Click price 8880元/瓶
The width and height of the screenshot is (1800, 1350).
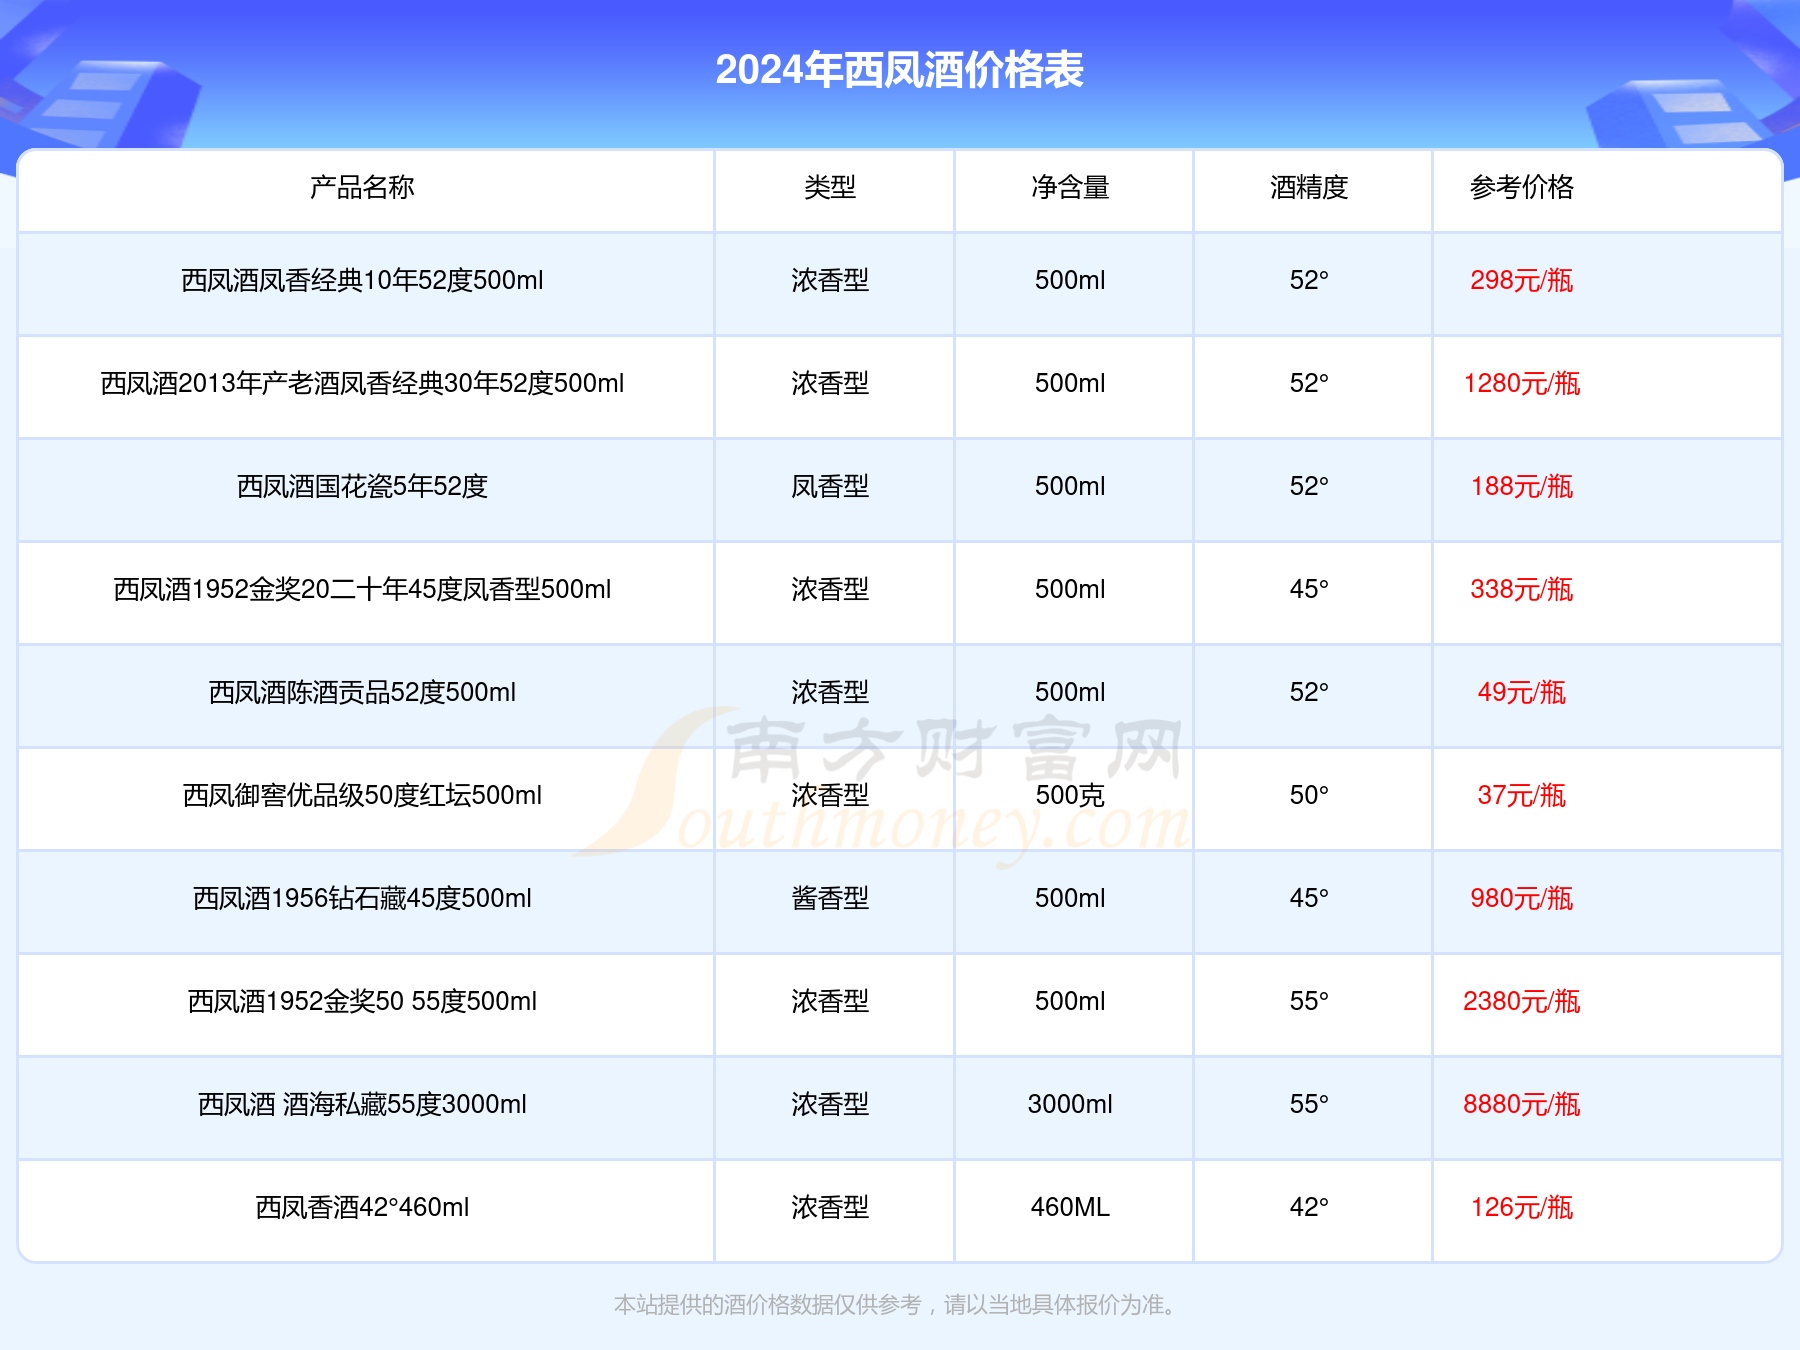pyautogui.click(x=1521, y=1104)
